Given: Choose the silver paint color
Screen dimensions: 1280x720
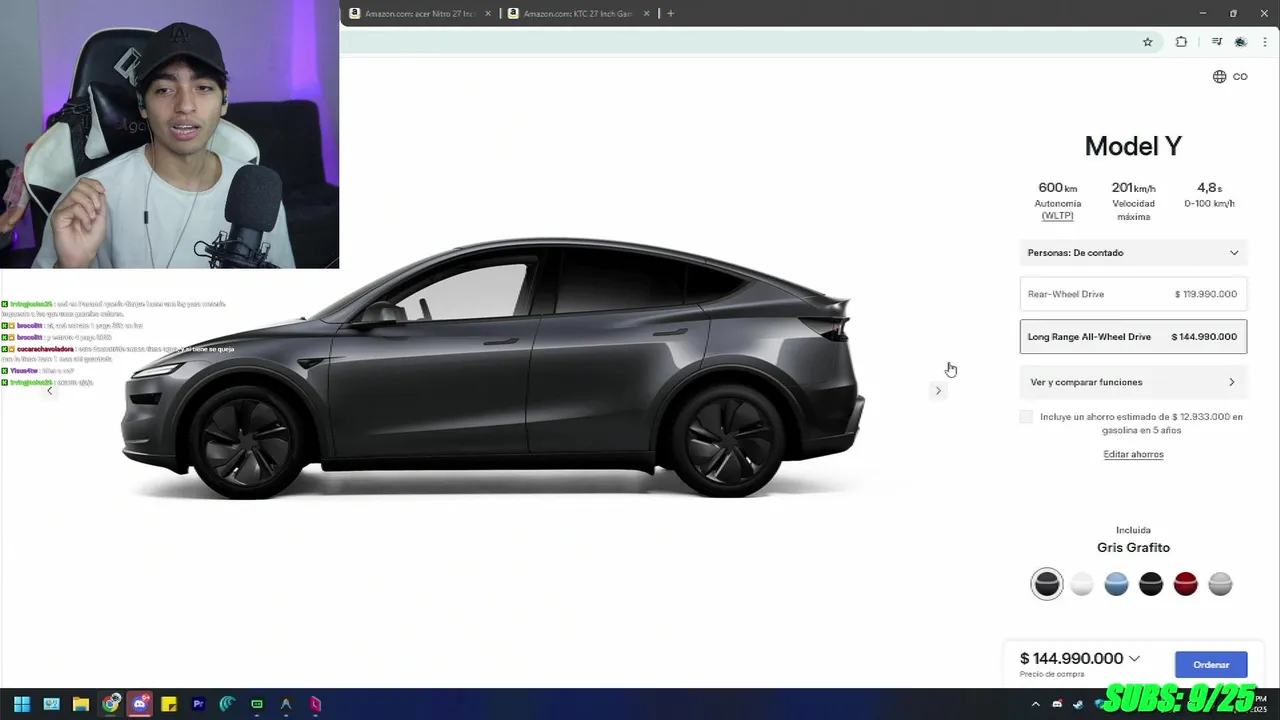Looking at the screenshot, I should 1220,584.
